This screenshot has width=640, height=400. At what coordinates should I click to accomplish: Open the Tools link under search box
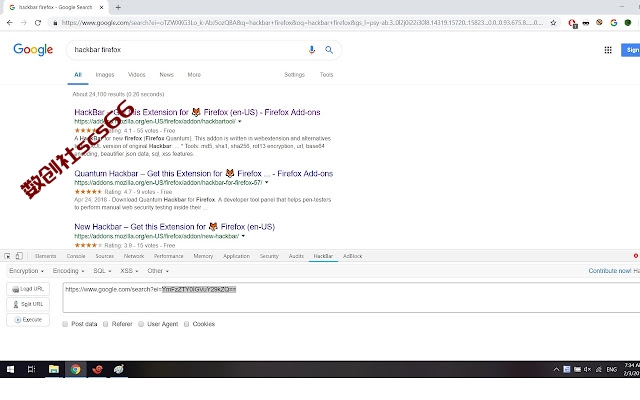pyautogui.click(x=327, y=75)
